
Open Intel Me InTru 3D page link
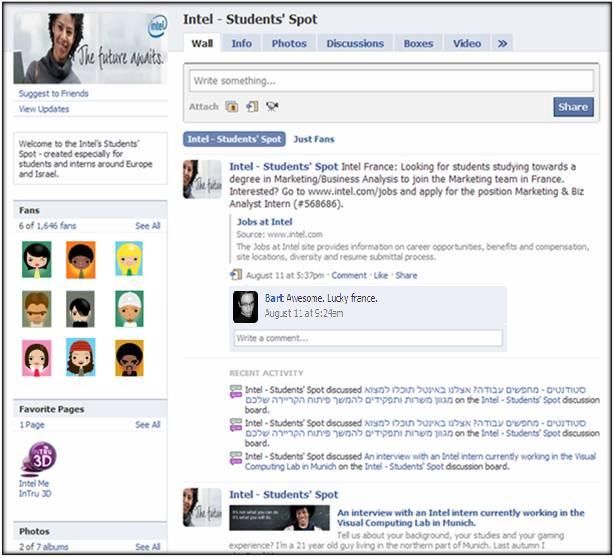(x=35, y=488)
